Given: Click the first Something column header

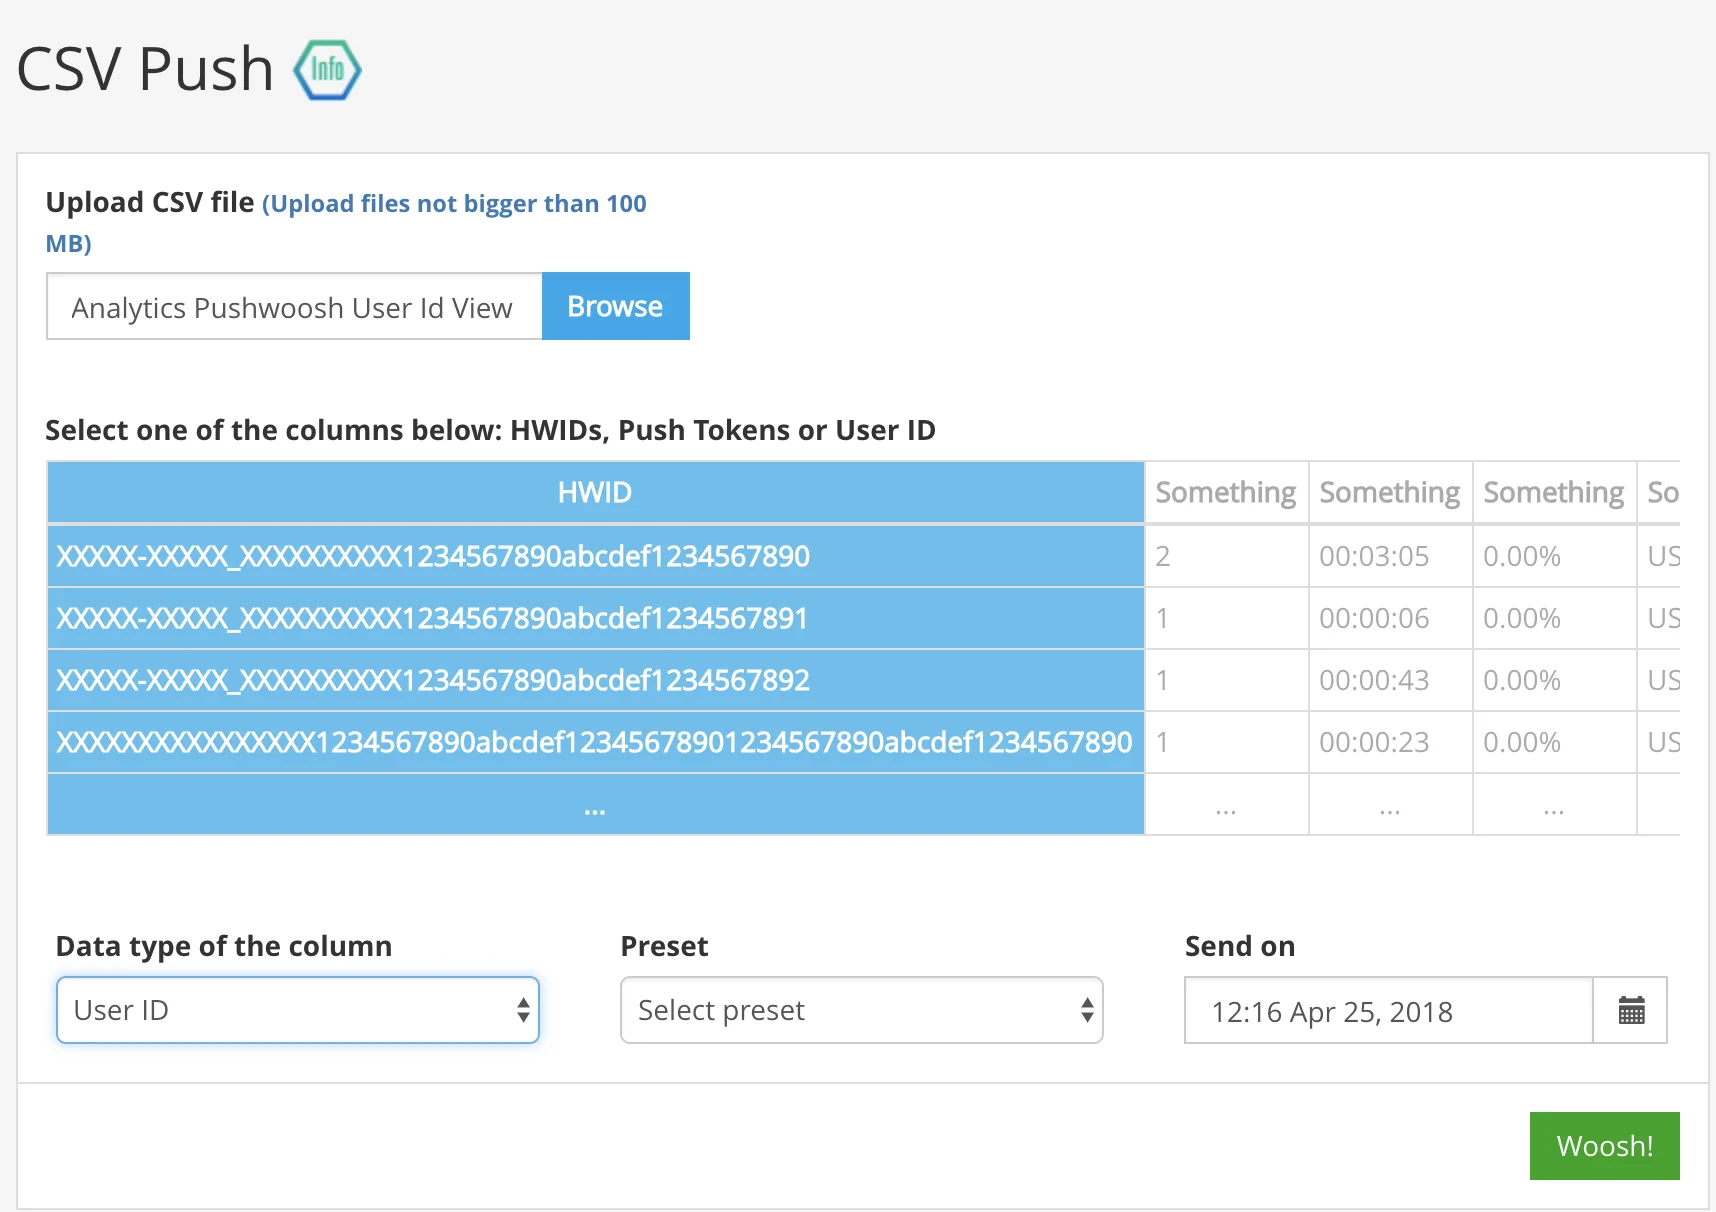Looking at the screenshot, I should click(1225, 491).
